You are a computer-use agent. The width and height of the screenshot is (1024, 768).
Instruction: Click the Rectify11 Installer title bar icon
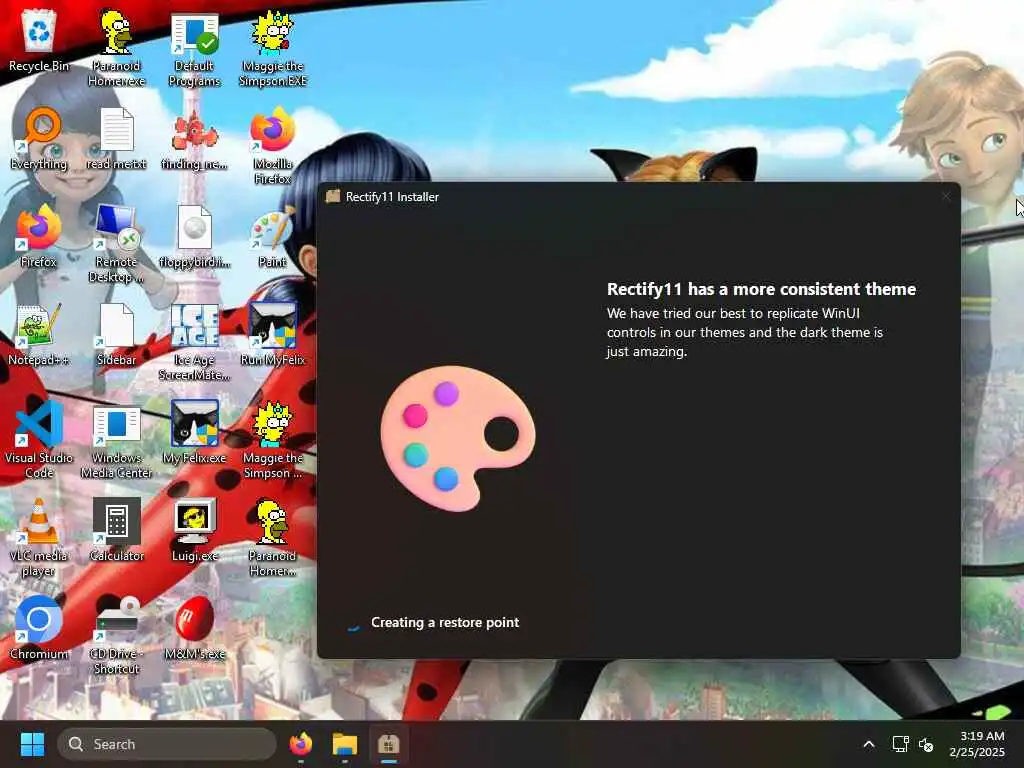click(333, 197)
